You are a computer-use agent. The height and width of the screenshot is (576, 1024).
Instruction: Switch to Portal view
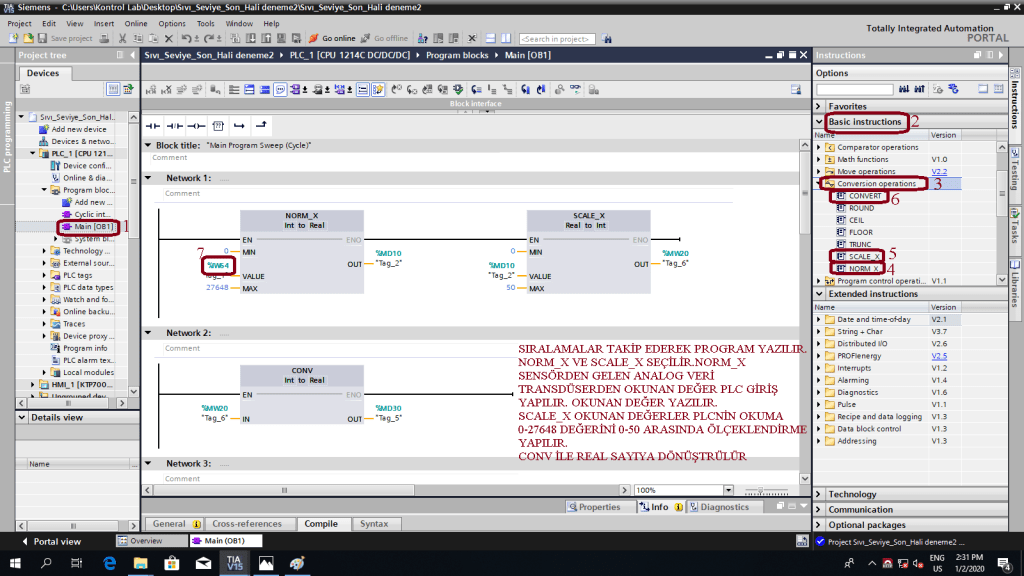pyautogui.click(x=50, y=541)
